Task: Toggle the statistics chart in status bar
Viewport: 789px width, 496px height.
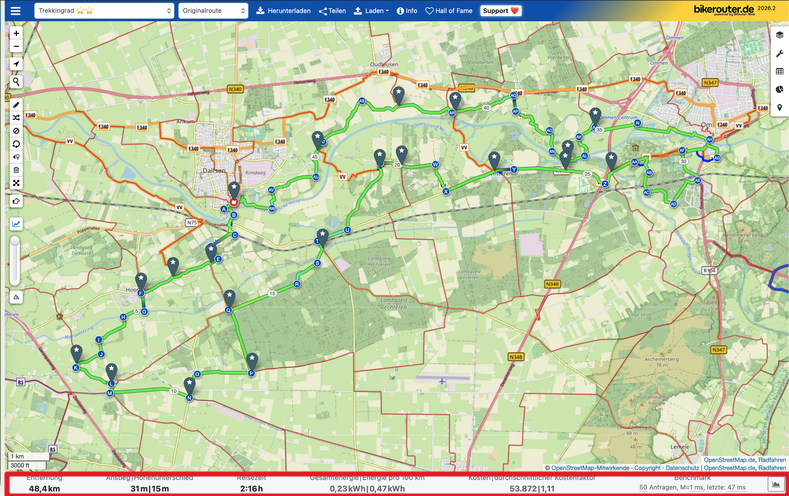Action: click(x=775, y=484)
